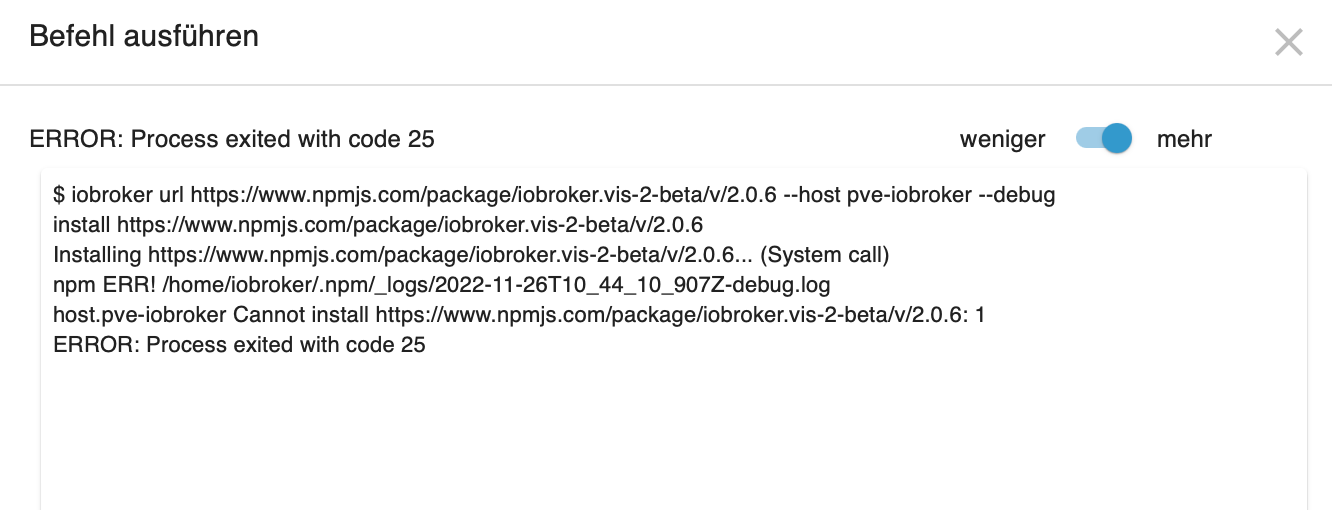Click the "Befehl ausführen" dialog title
This screenshot has height=510, width=1332.
[144, 37]
